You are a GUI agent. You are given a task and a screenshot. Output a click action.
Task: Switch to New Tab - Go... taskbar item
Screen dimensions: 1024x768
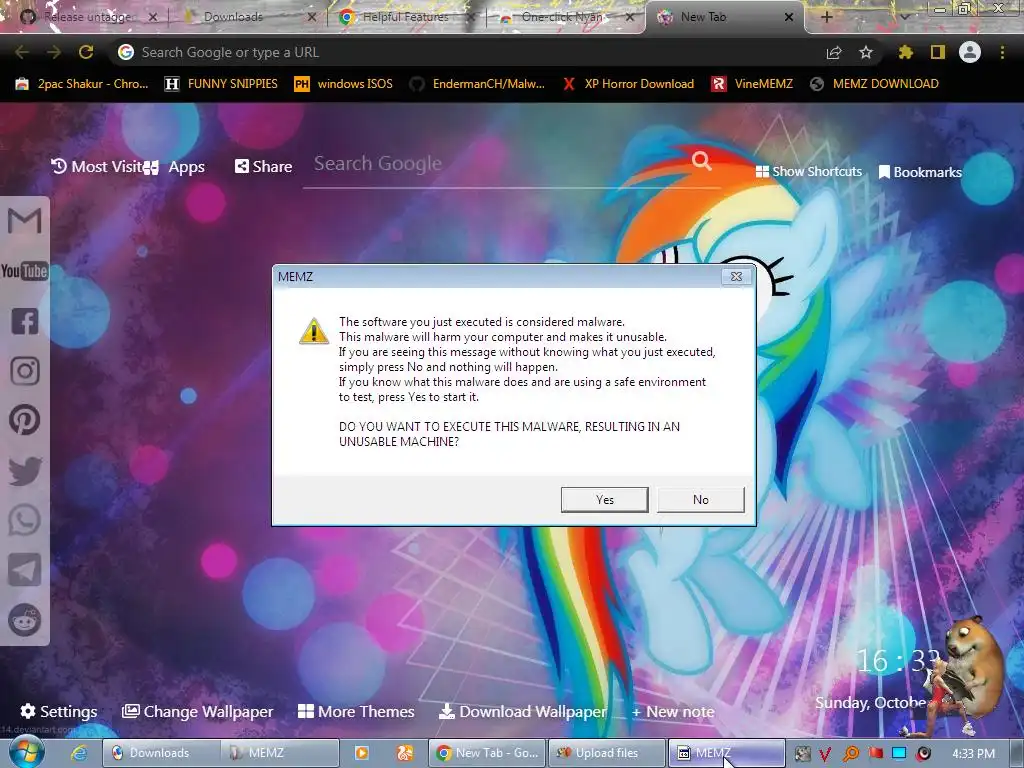488,753
